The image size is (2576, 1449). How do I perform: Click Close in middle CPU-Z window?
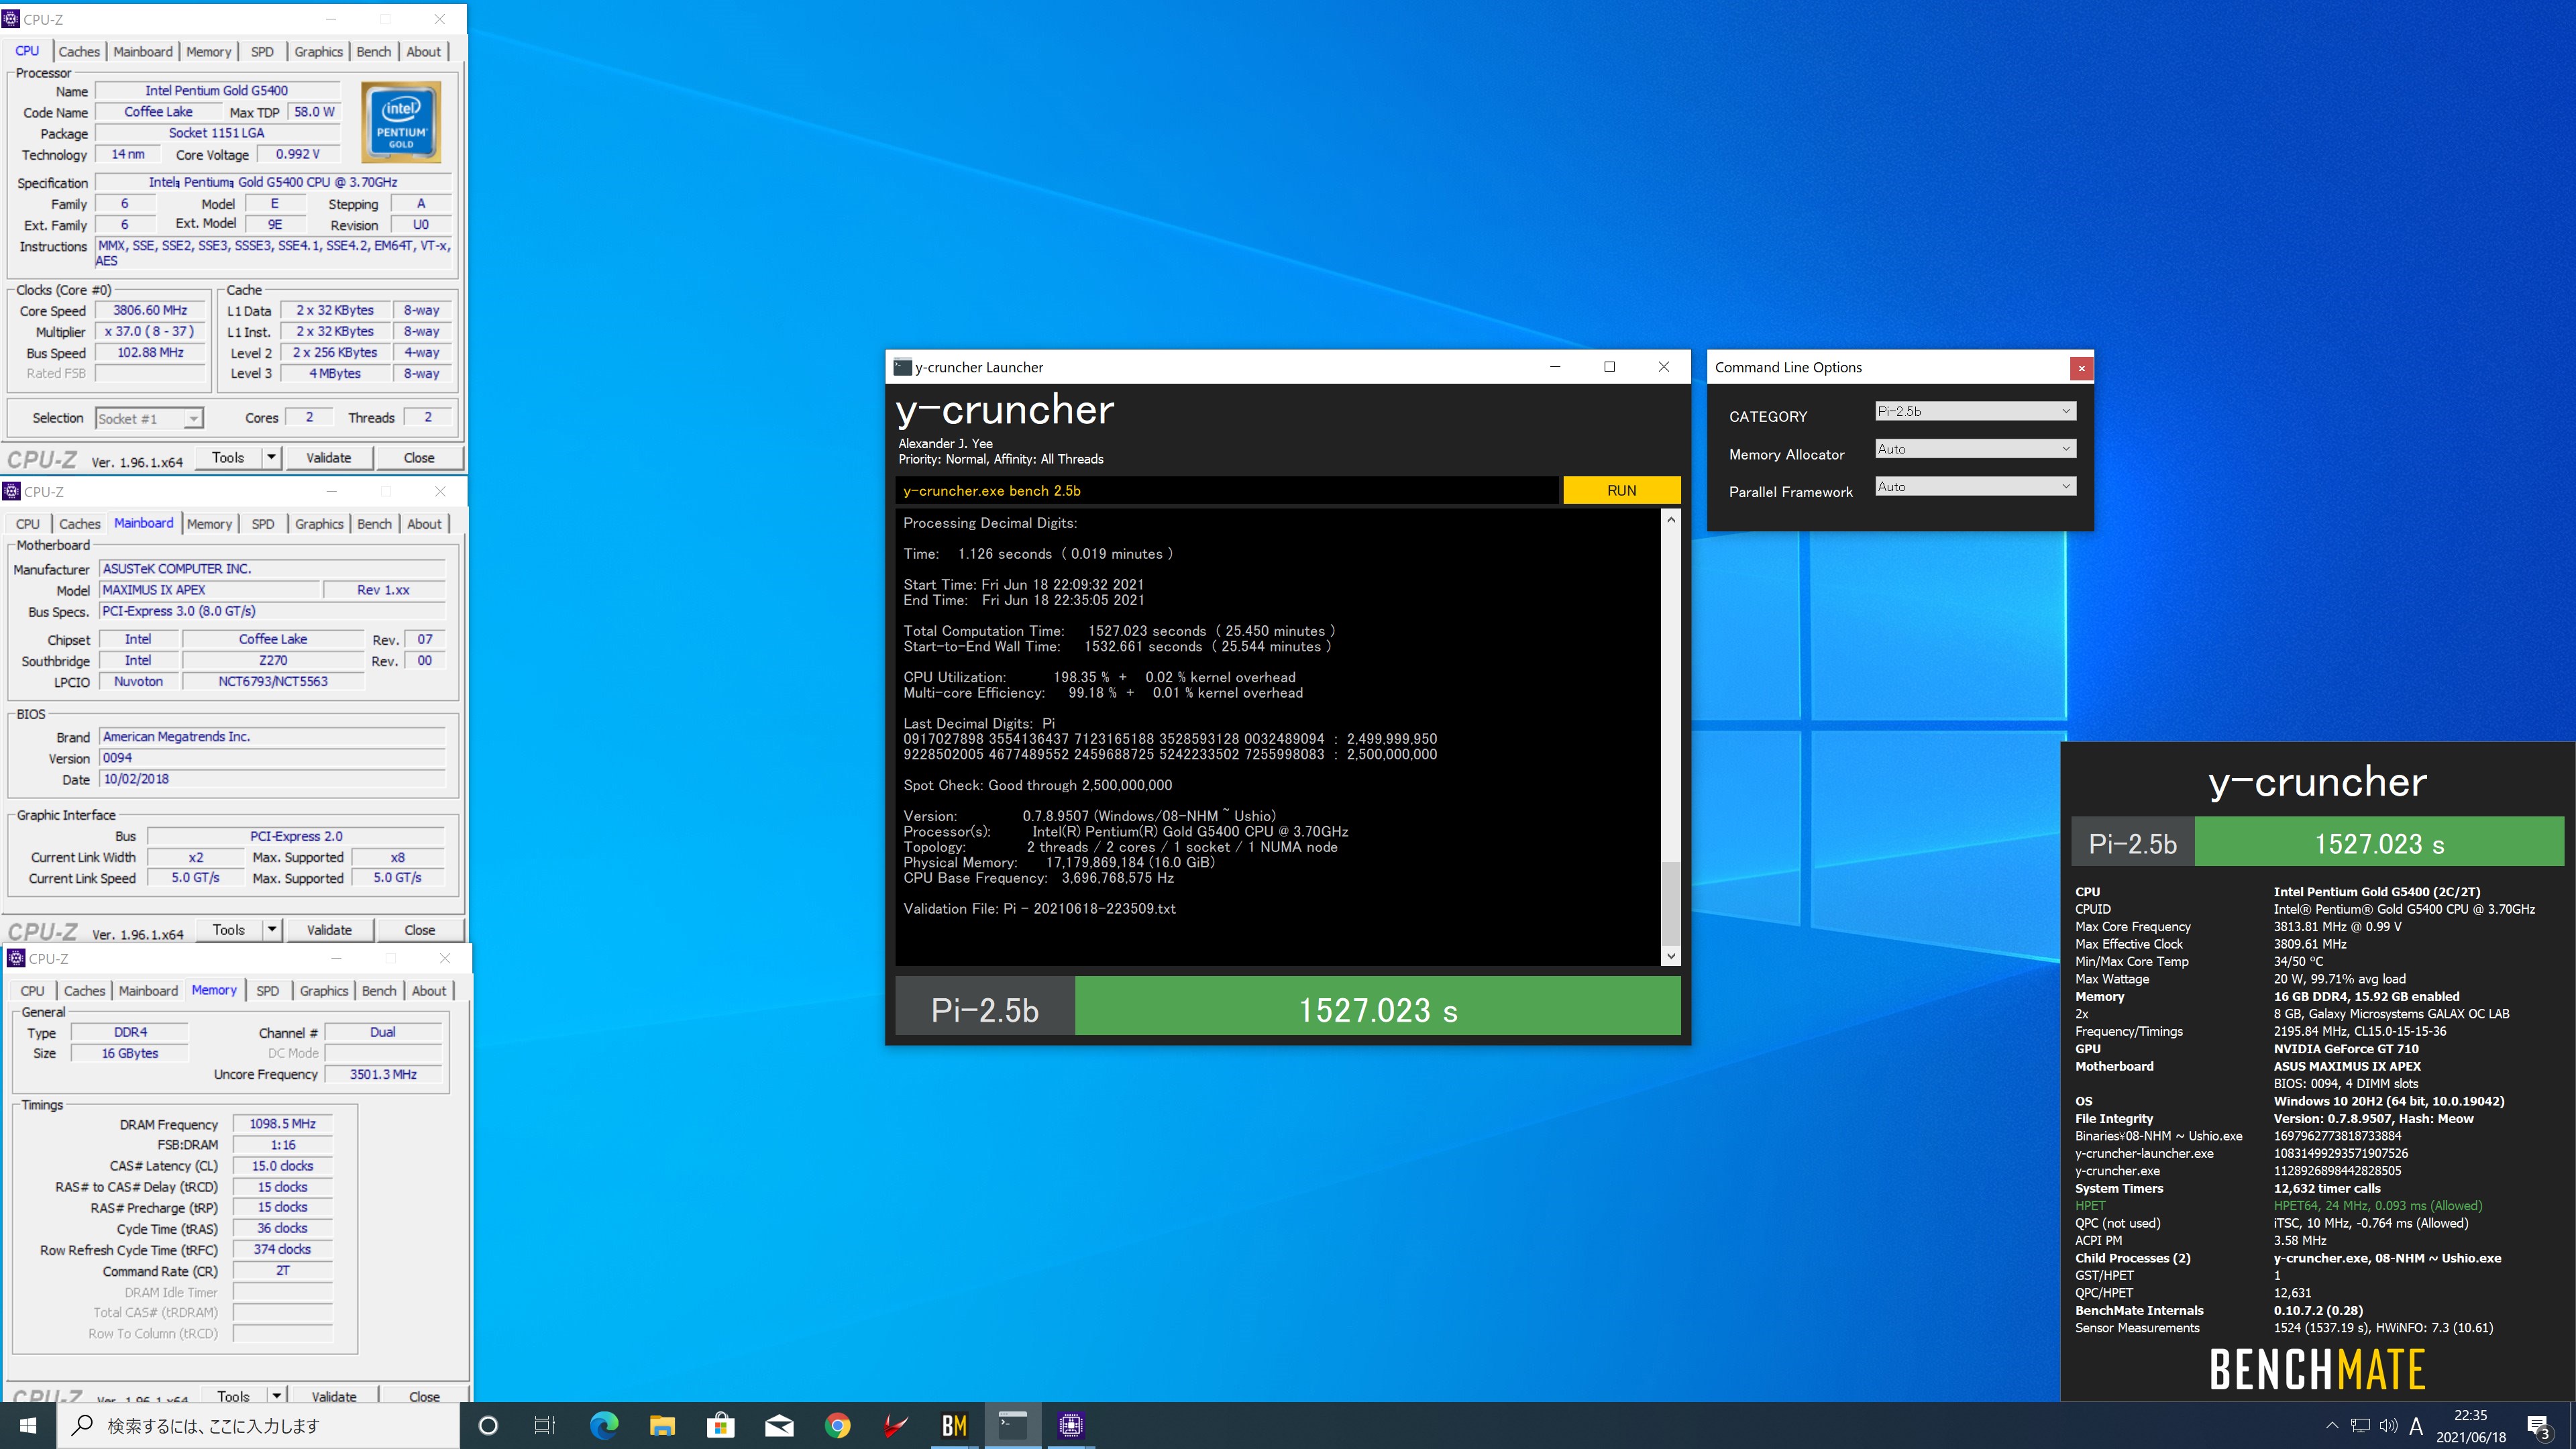coord(420,929)
